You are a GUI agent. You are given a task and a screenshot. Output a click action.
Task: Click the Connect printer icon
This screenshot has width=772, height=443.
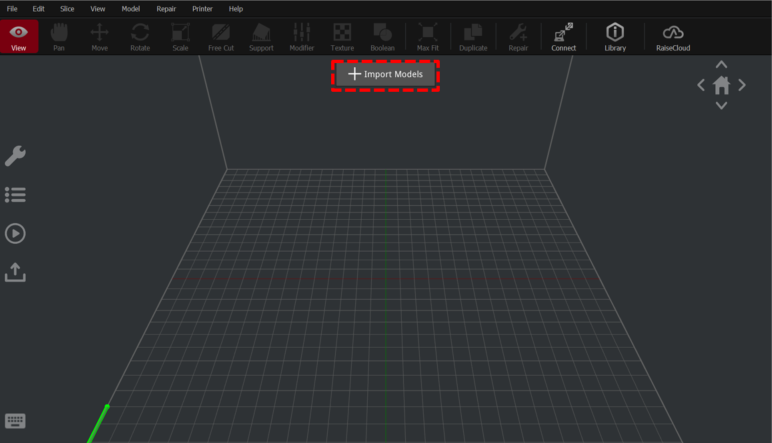[x=563, y=36]
